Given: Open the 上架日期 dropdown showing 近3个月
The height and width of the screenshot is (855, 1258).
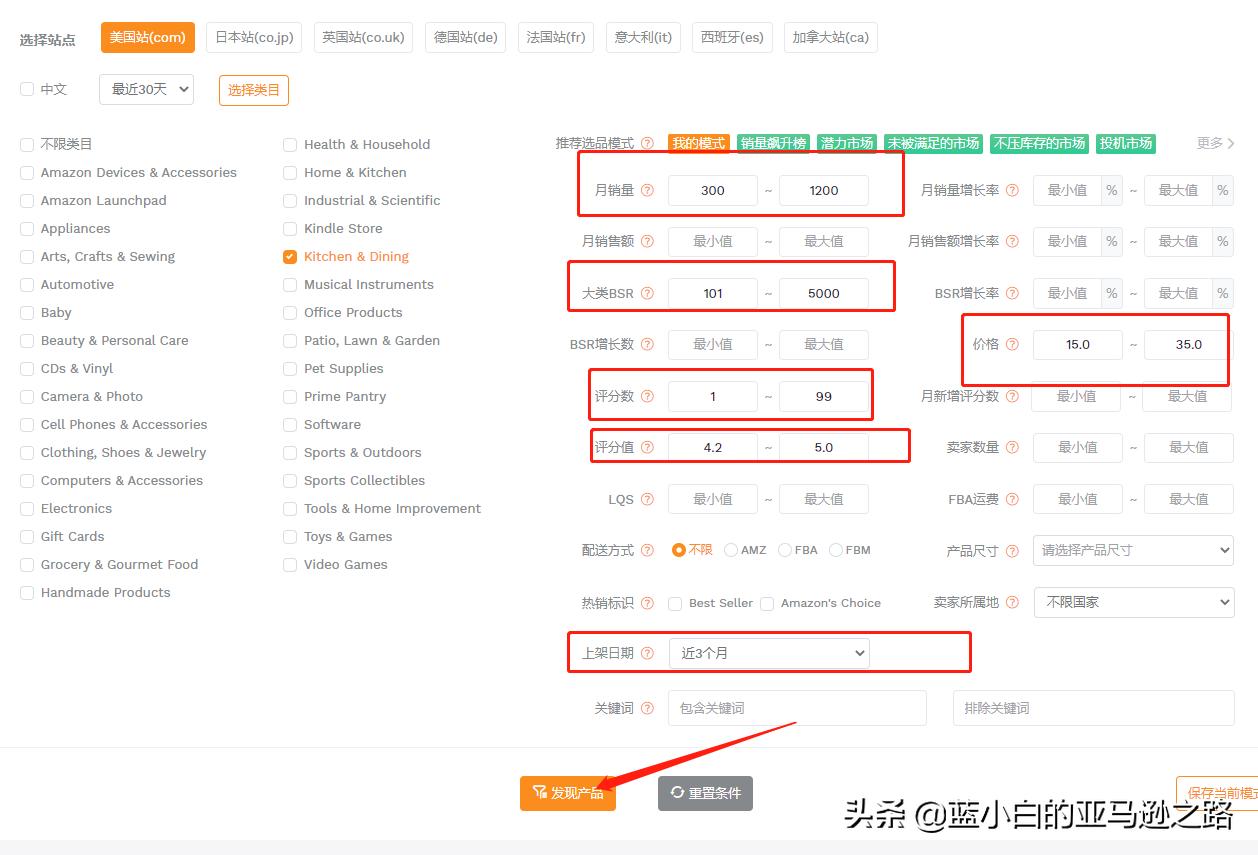Looking at the screenshot, I should tap(768, 652).
